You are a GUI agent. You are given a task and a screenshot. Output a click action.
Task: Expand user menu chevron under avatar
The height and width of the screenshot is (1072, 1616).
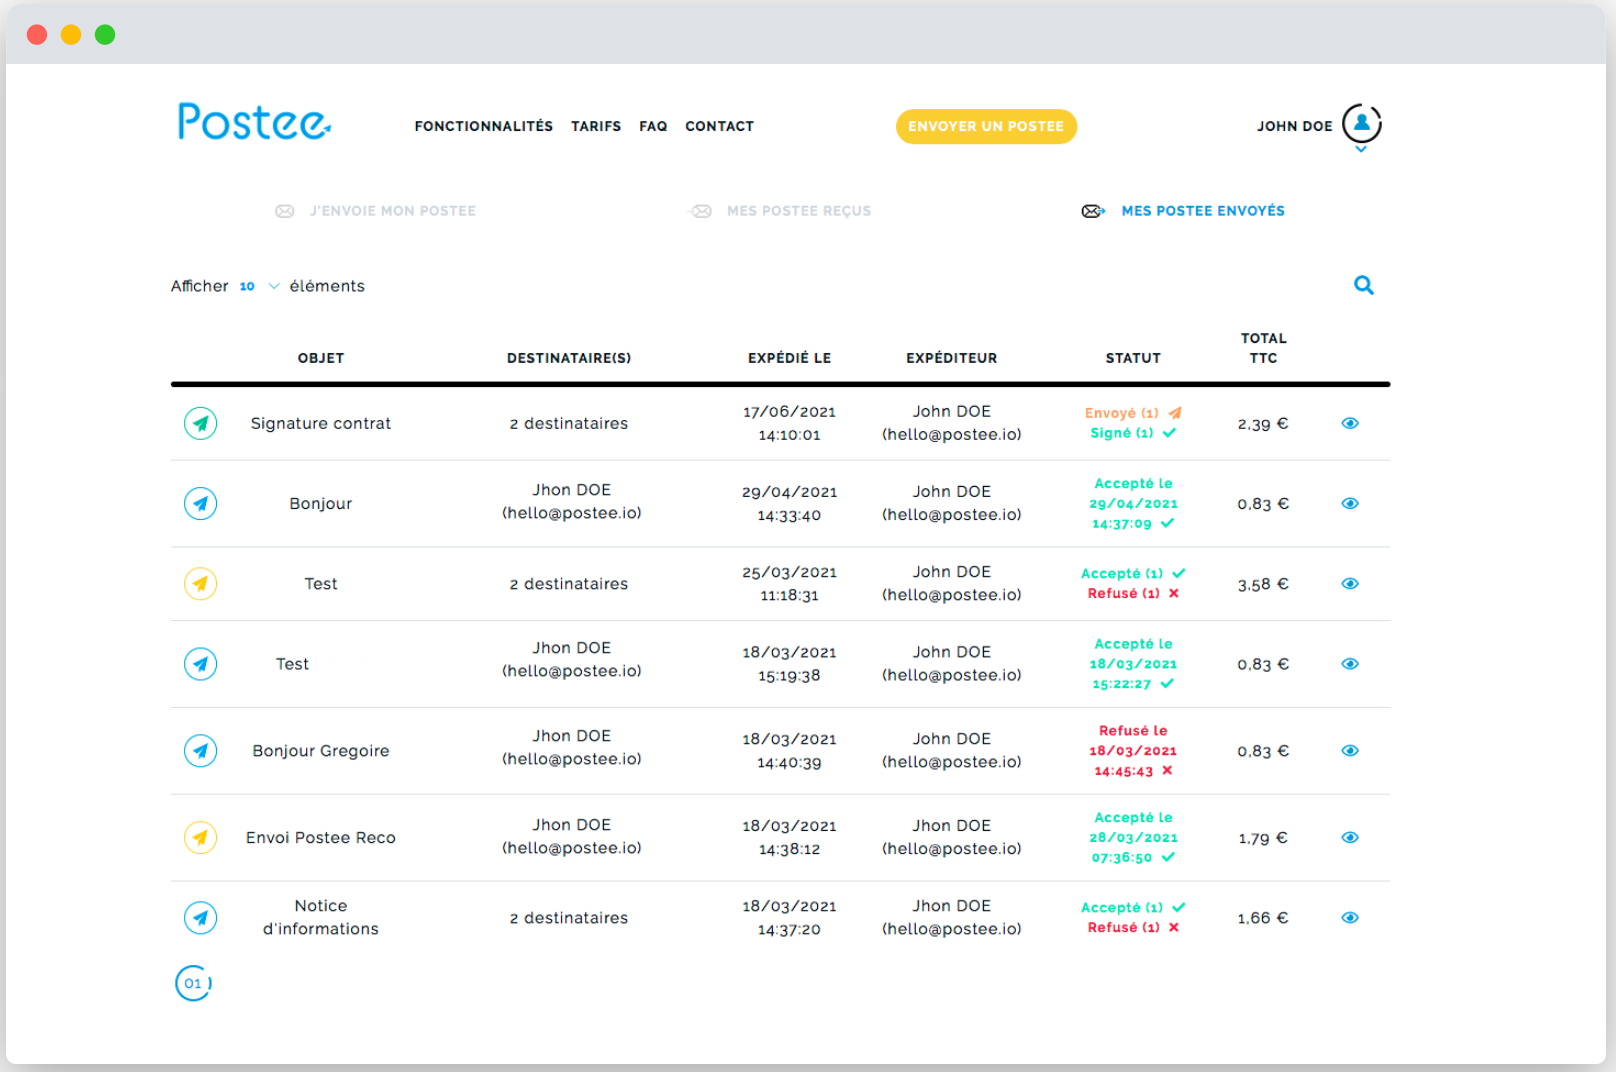1361,150
